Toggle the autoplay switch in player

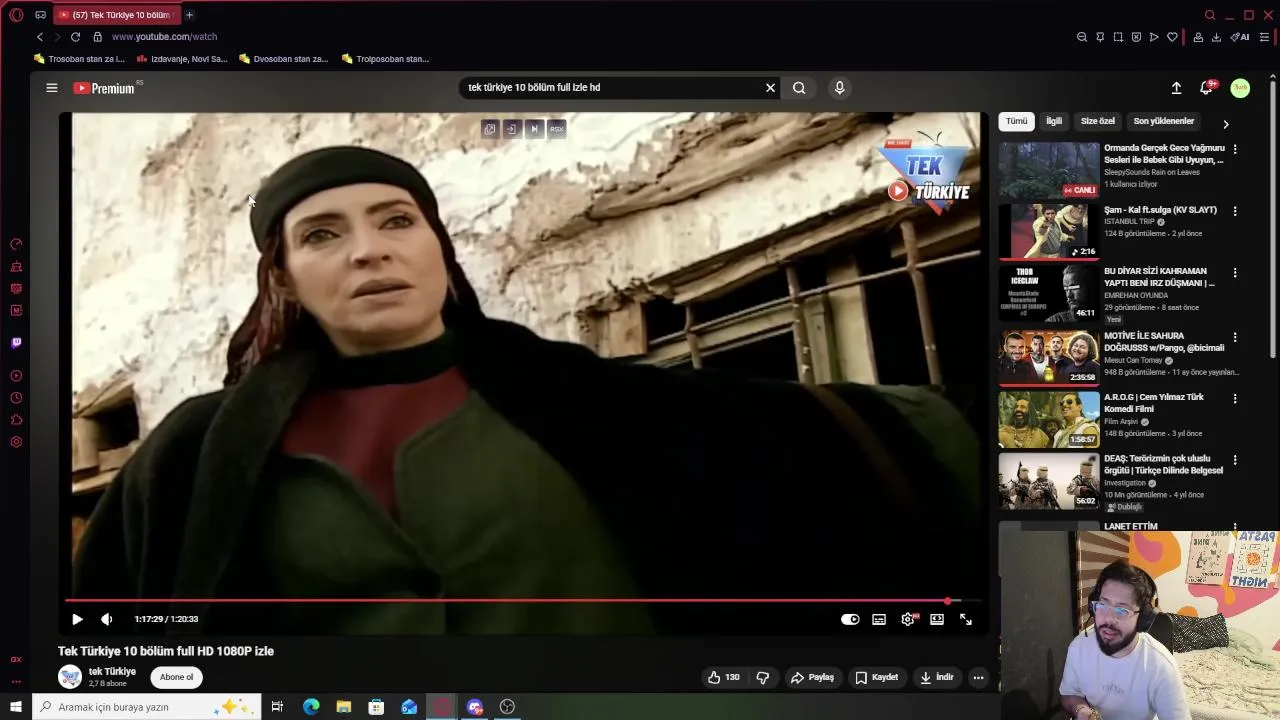850,619
